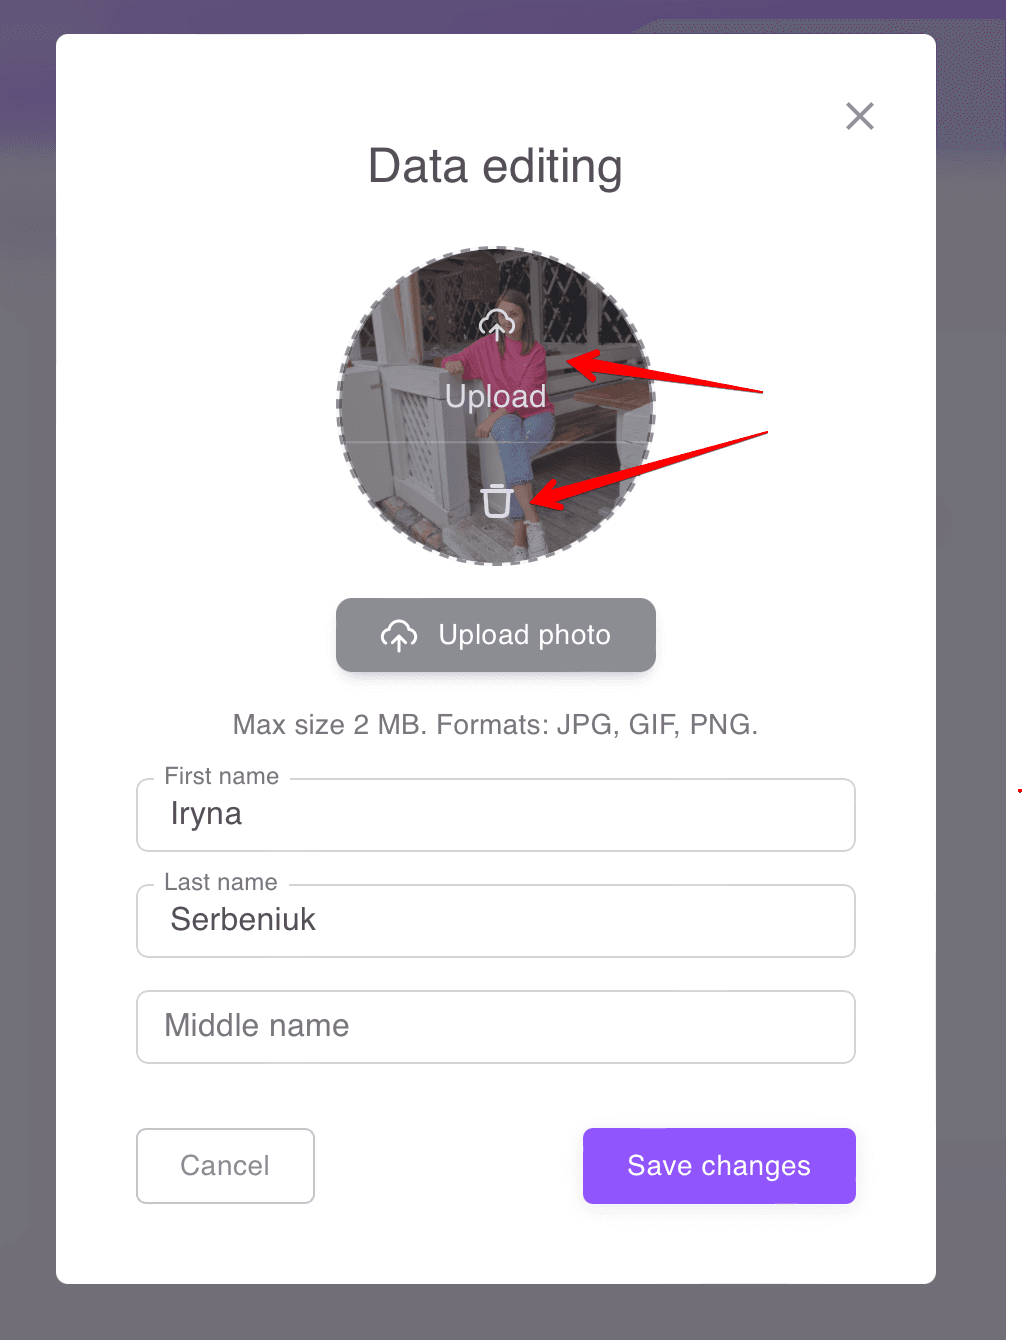Click the "First name" floating label

(x=221, y=776)
